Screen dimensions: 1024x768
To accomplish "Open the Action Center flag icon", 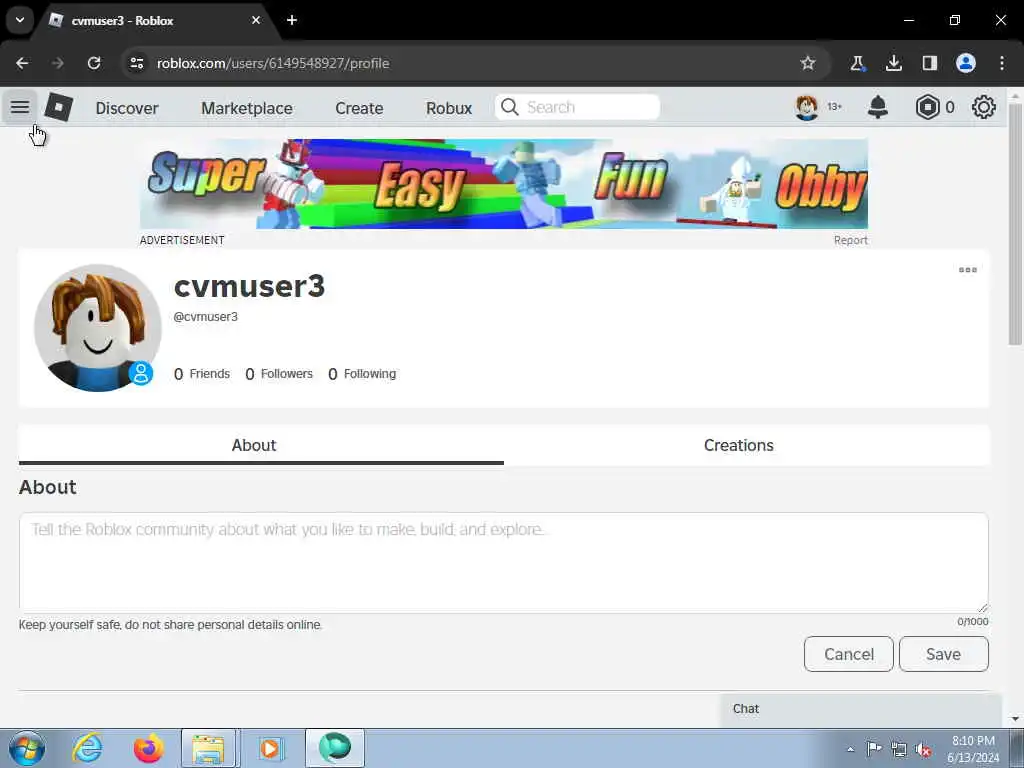I will [874, 748].
